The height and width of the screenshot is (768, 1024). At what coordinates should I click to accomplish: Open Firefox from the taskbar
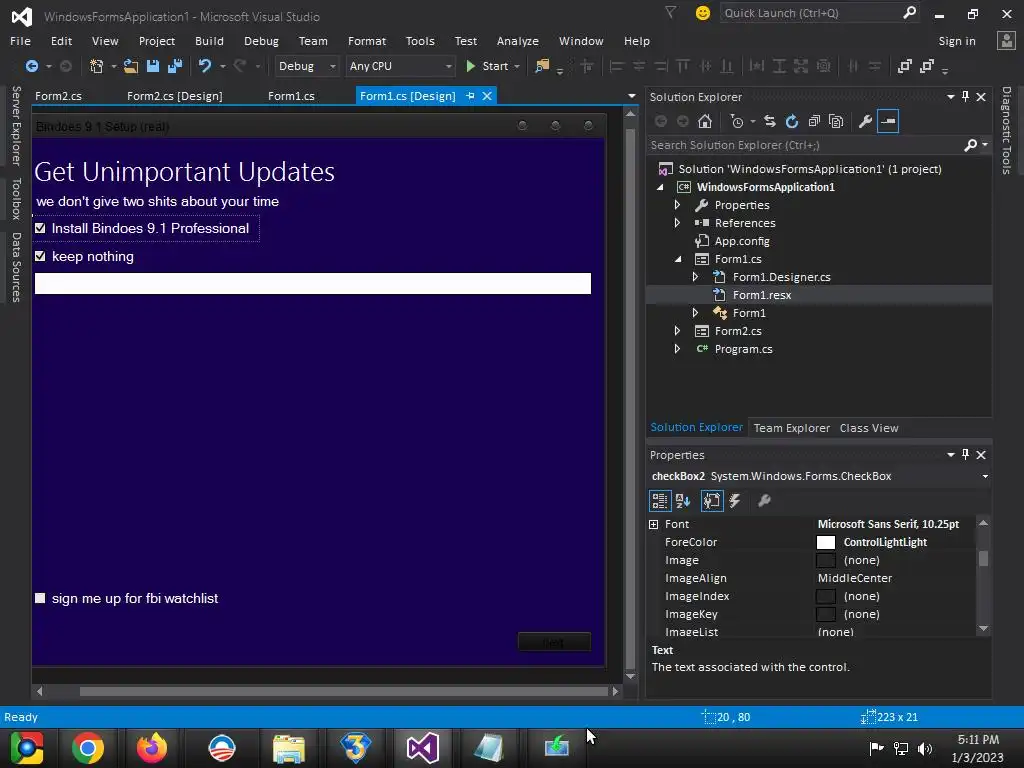(x=152, y=748)
